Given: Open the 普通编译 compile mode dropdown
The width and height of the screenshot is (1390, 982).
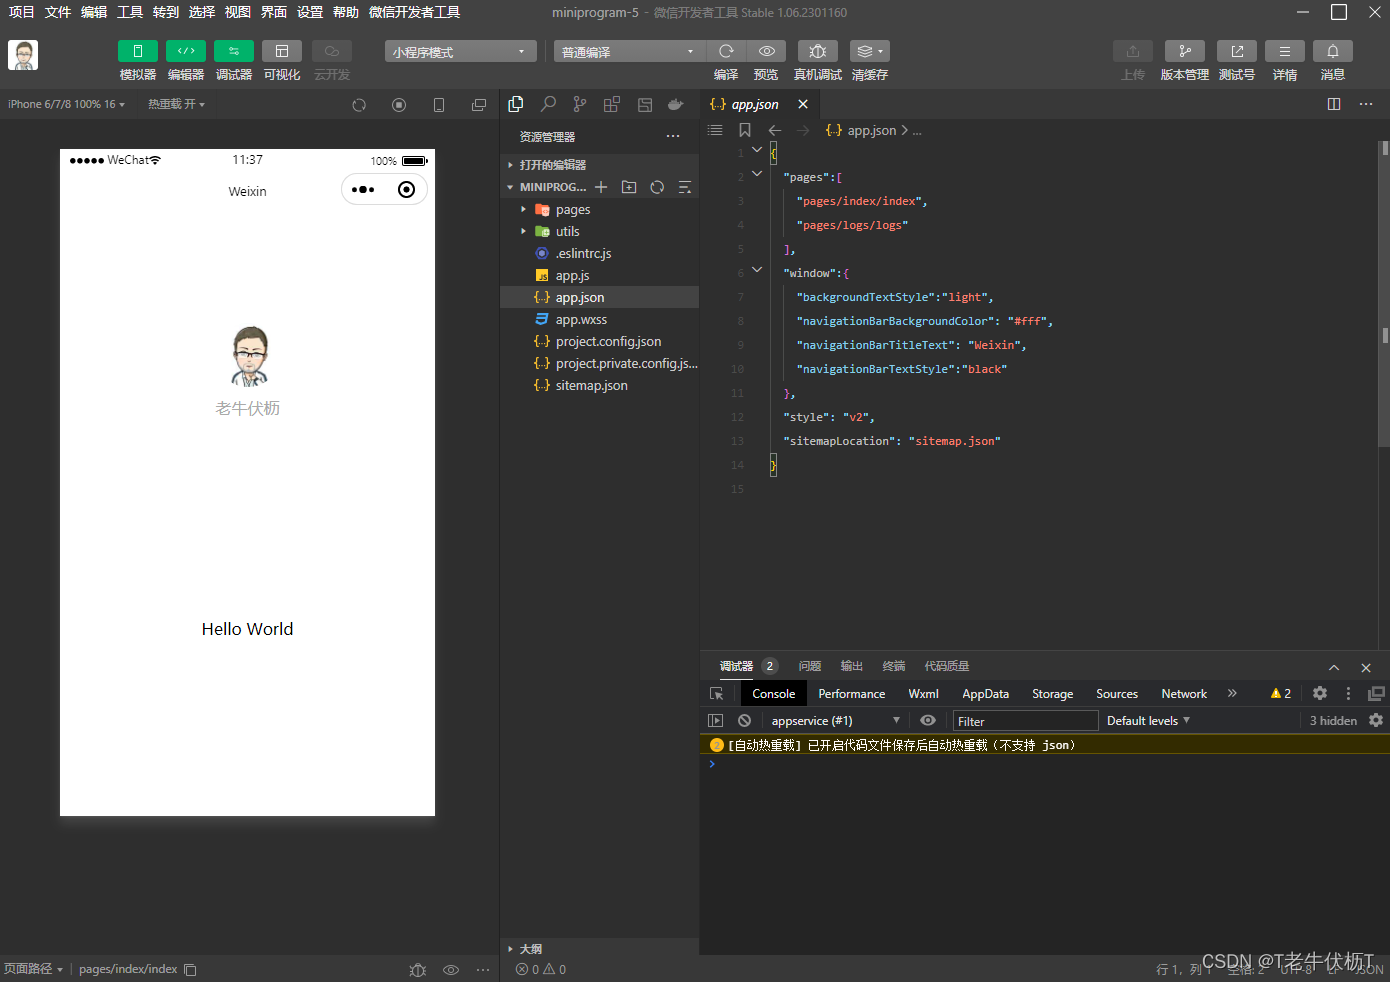Looking at the screenshot, I should (x=629, y=51).
